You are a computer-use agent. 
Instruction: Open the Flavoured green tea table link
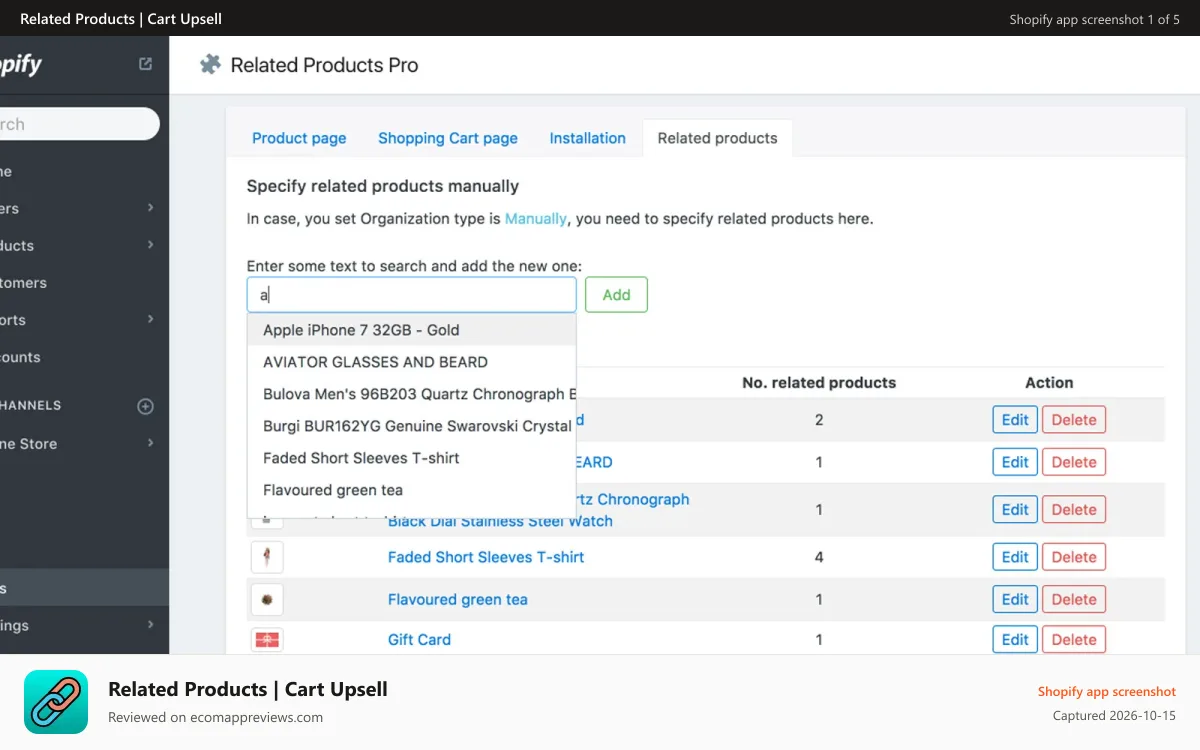(x=458, y=600)
